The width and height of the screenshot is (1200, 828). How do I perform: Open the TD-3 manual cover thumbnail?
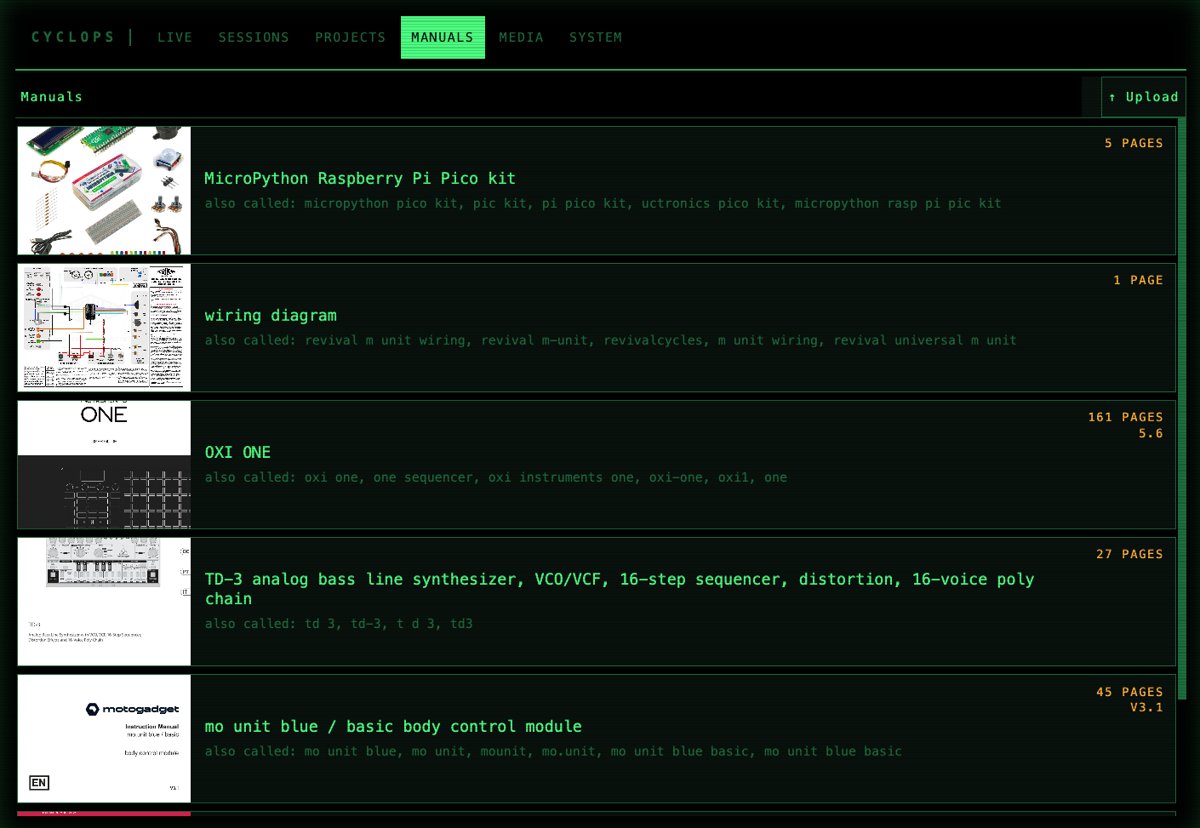pos(104,601)
